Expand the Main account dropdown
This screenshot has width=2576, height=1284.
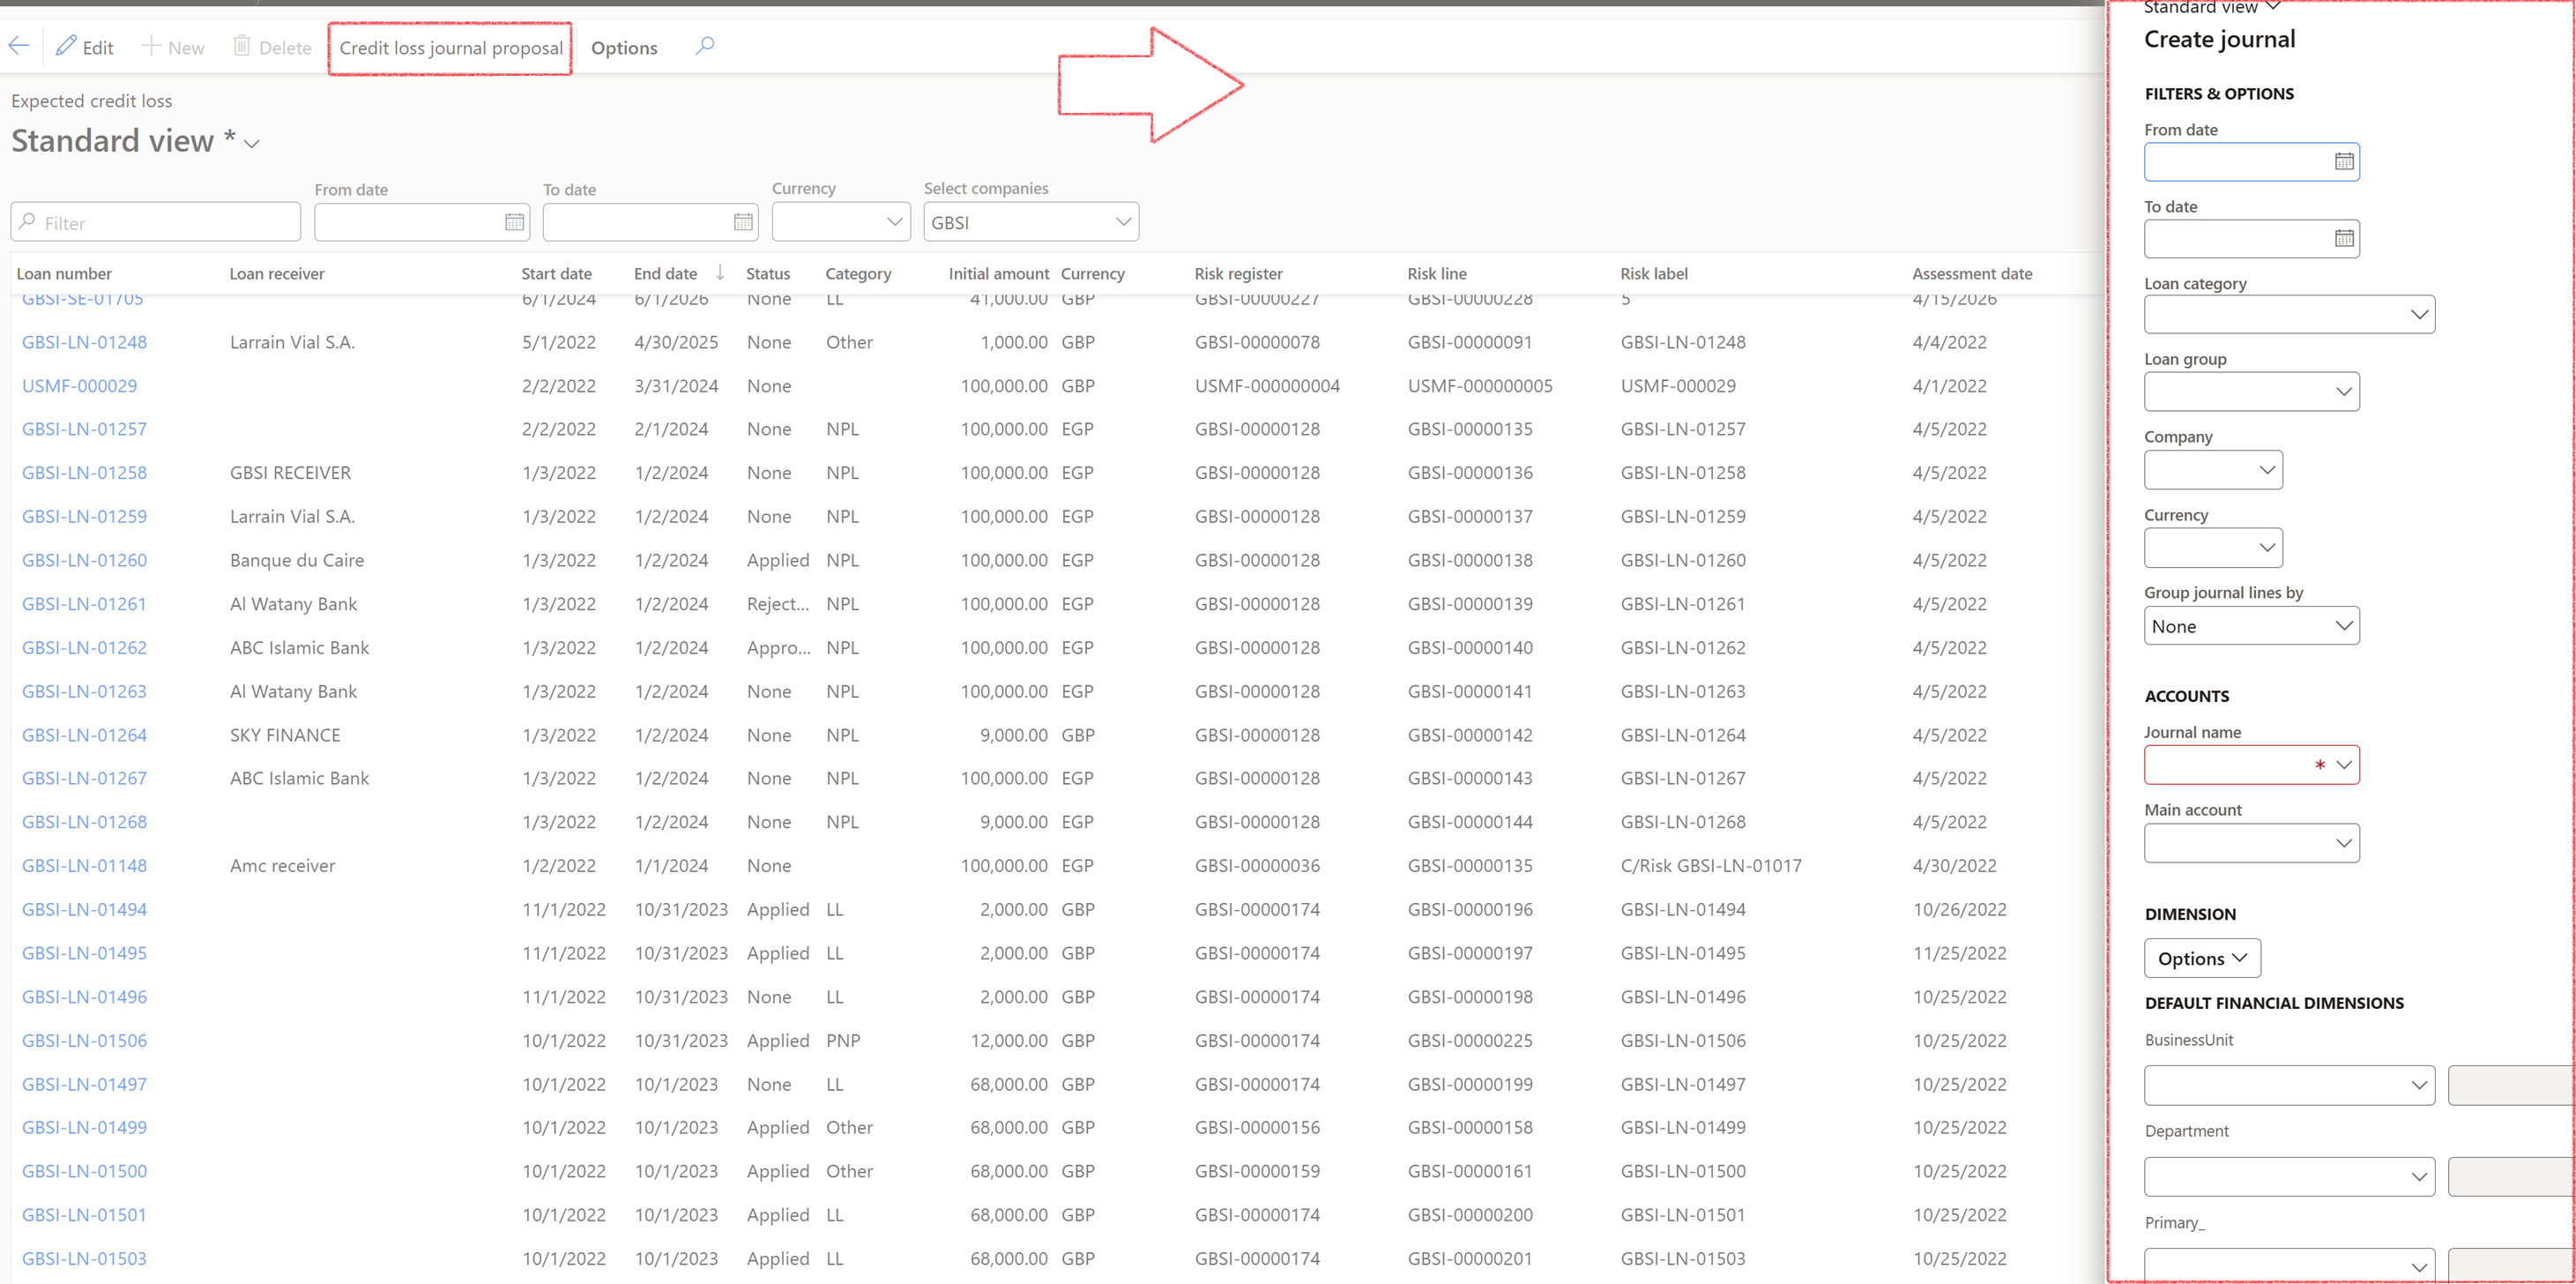point(2343,843)
